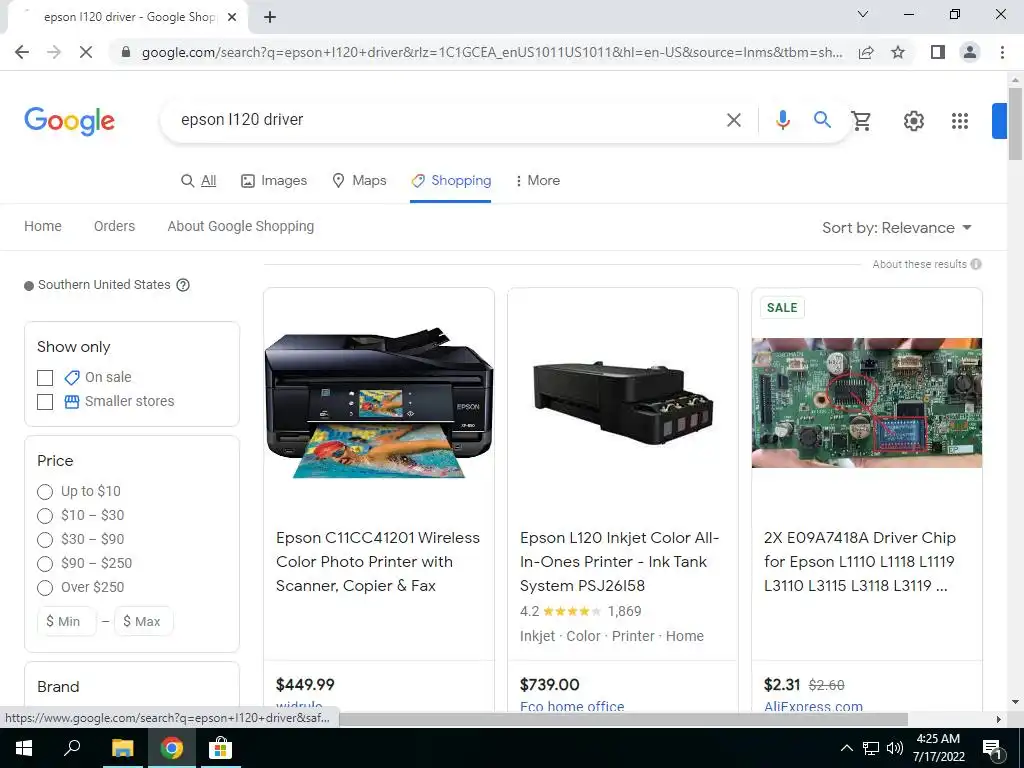The height and width of the screenshot is (768, 1024).
Task: Switch to the Maps tab
Action: (x=359, y=180)
